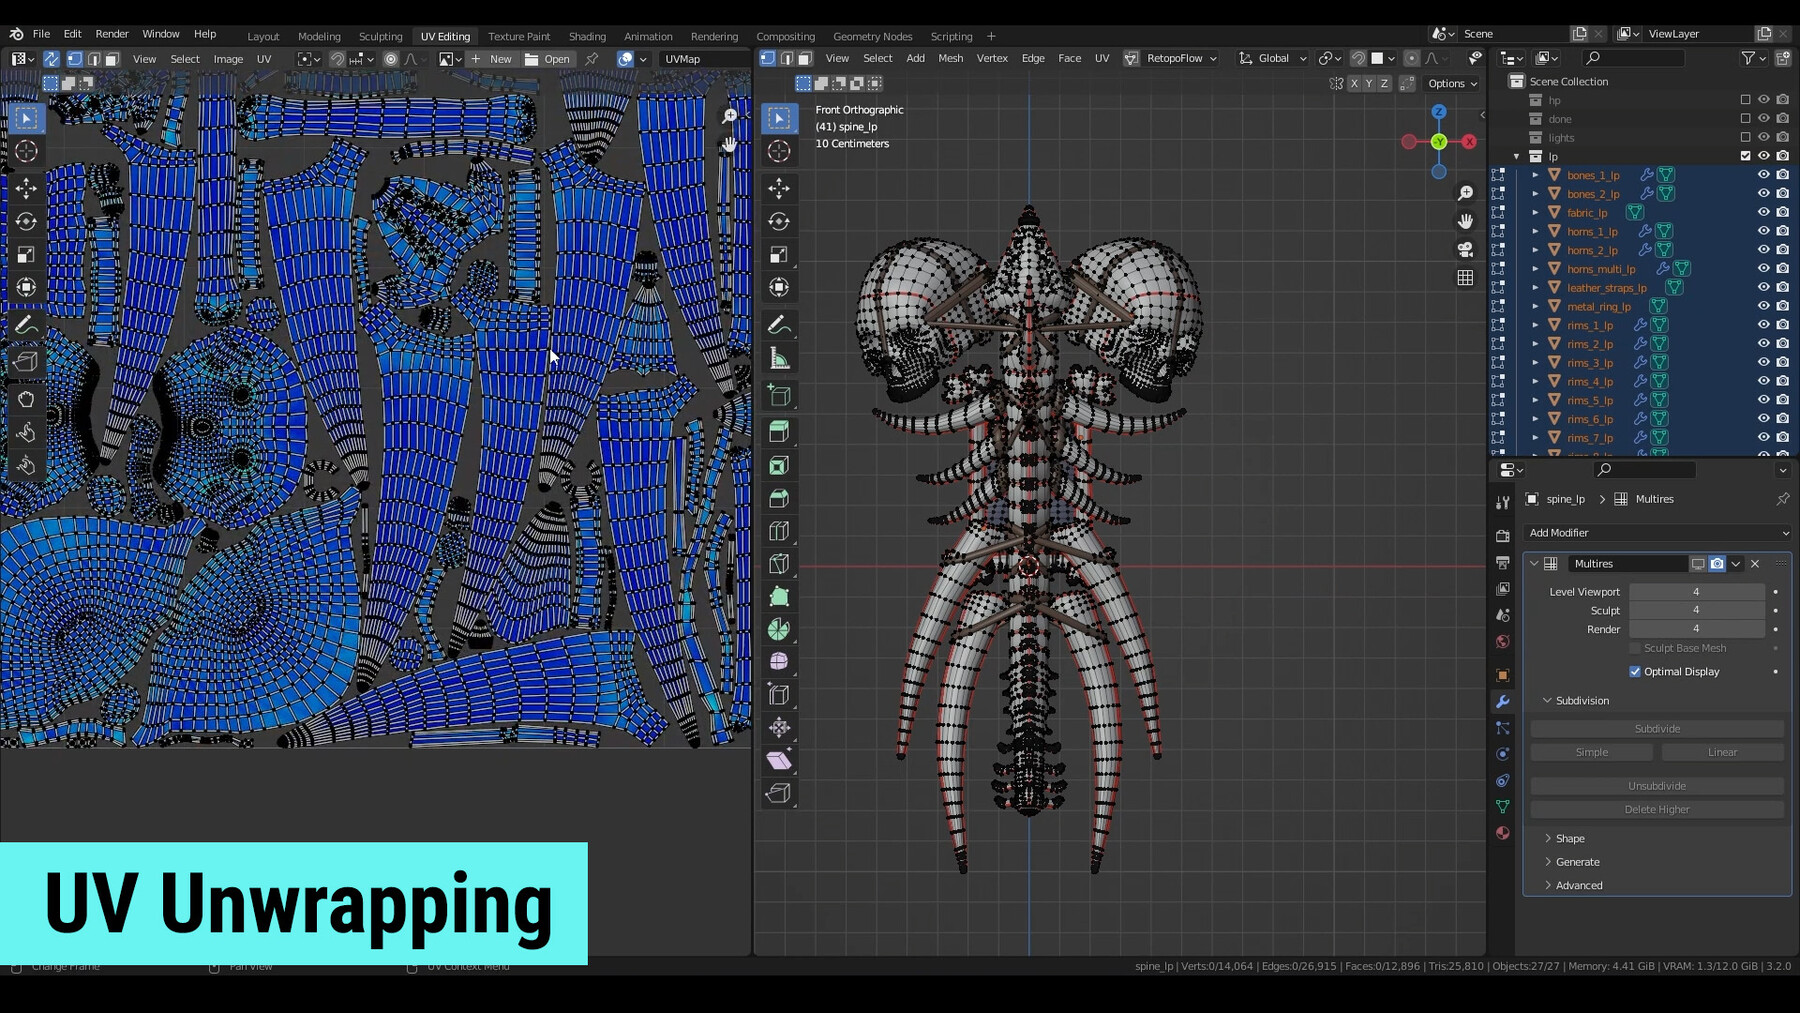Hide fabric_lp using its eye toggle
The height and width of the screenshot is (1013, 1800).
pos(1764,213)
